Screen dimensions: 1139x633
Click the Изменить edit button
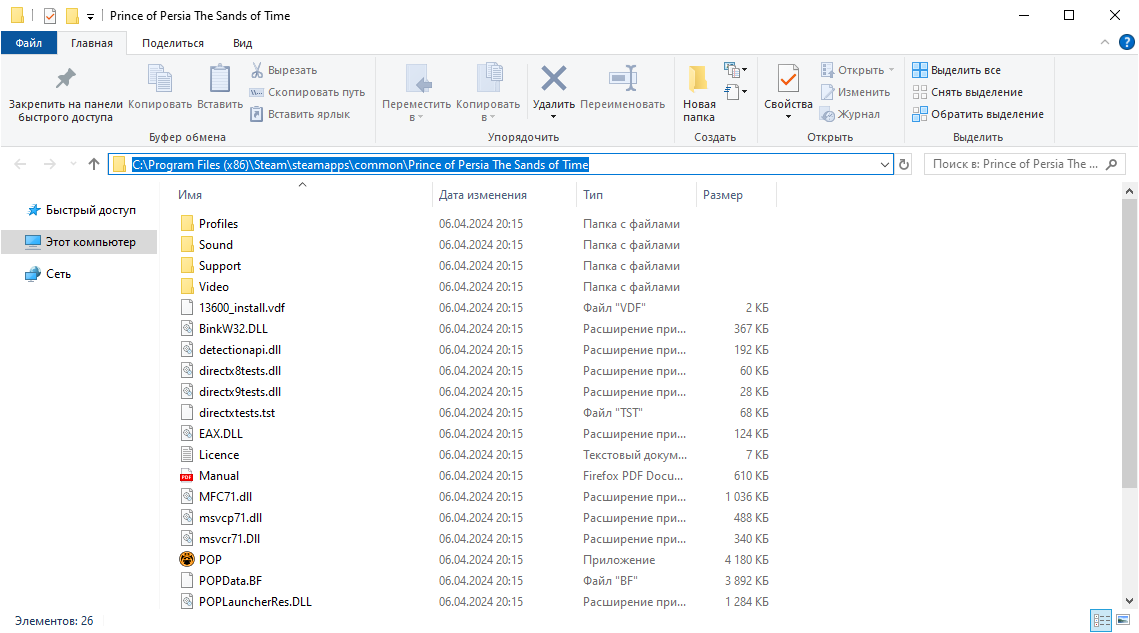856,92
